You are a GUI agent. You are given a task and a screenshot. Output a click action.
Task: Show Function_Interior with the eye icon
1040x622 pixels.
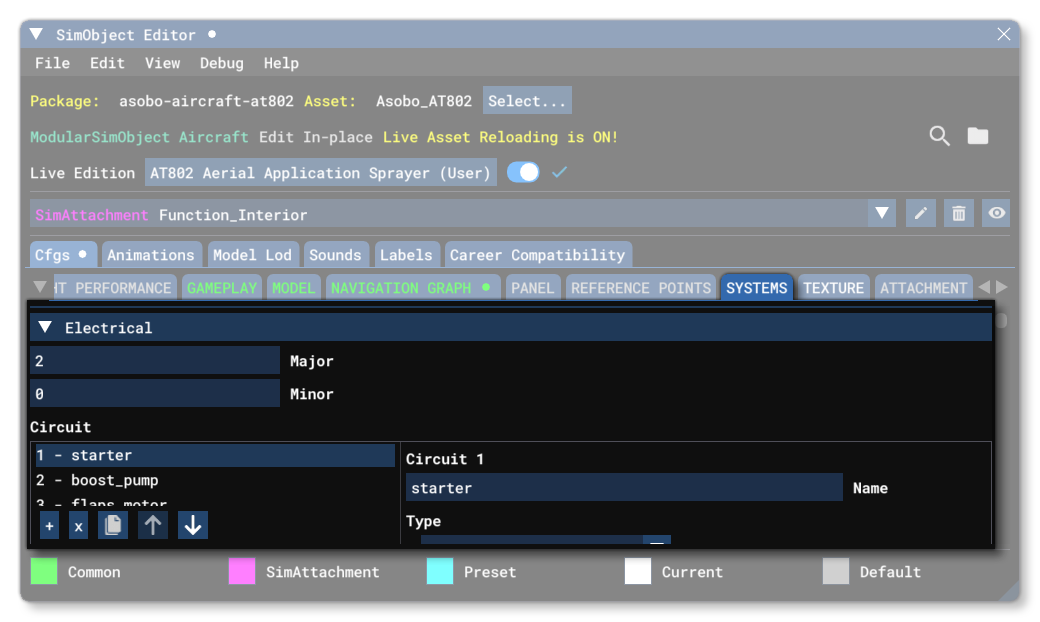[x=995, y=213]
